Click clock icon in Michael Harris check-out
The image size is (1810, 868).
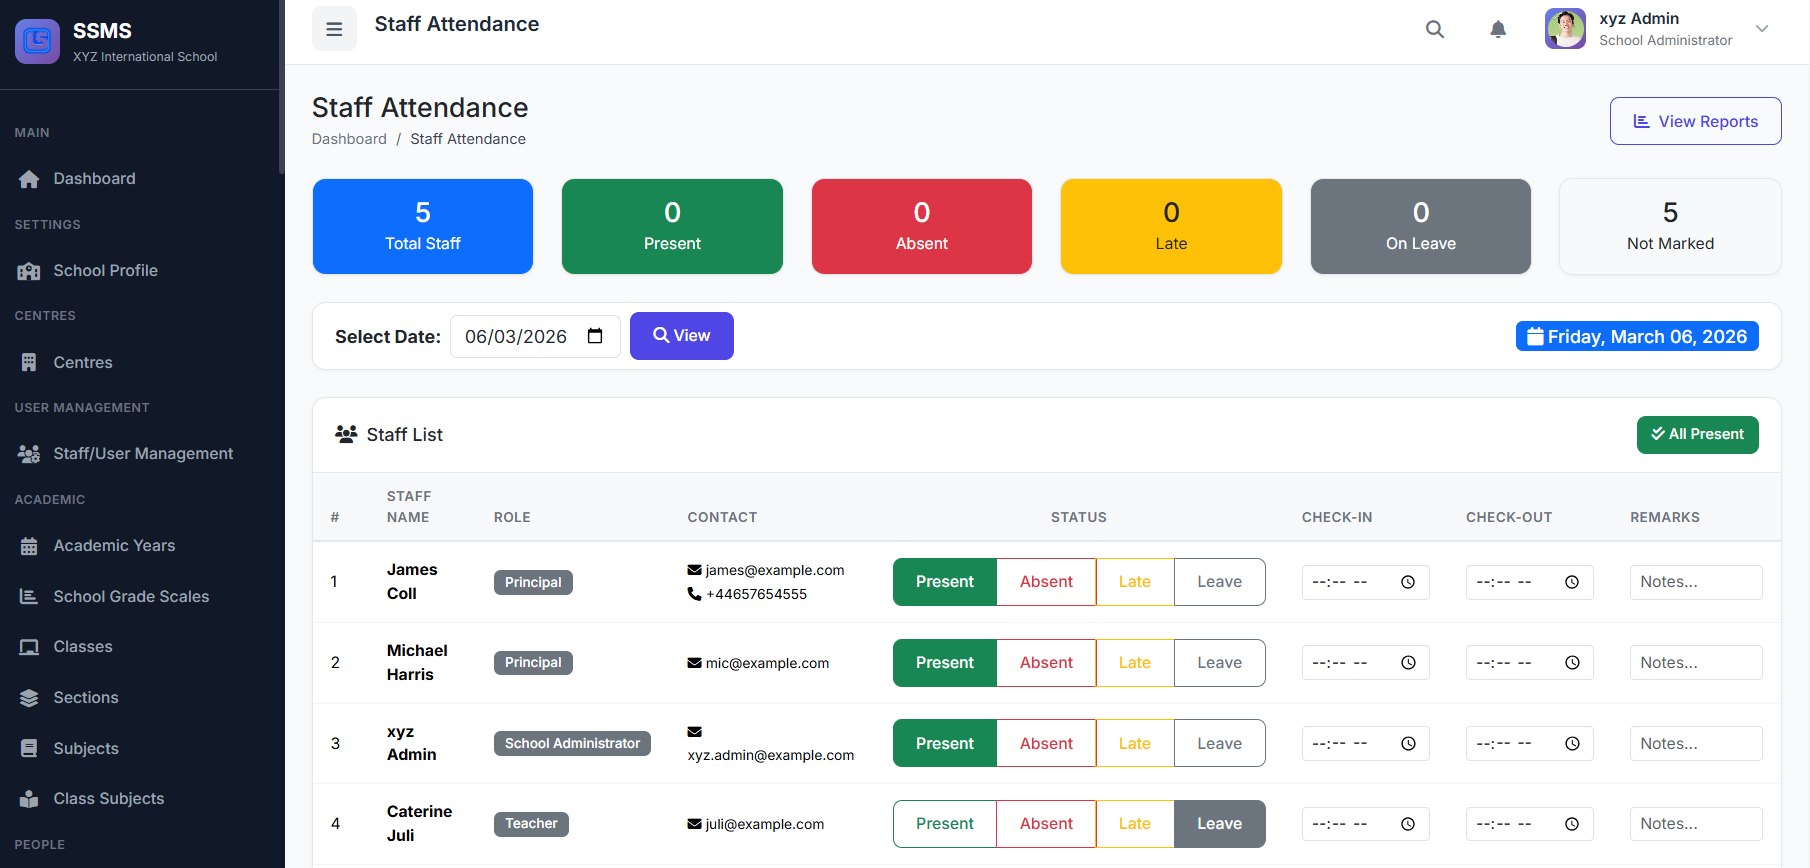[1571, 663]
